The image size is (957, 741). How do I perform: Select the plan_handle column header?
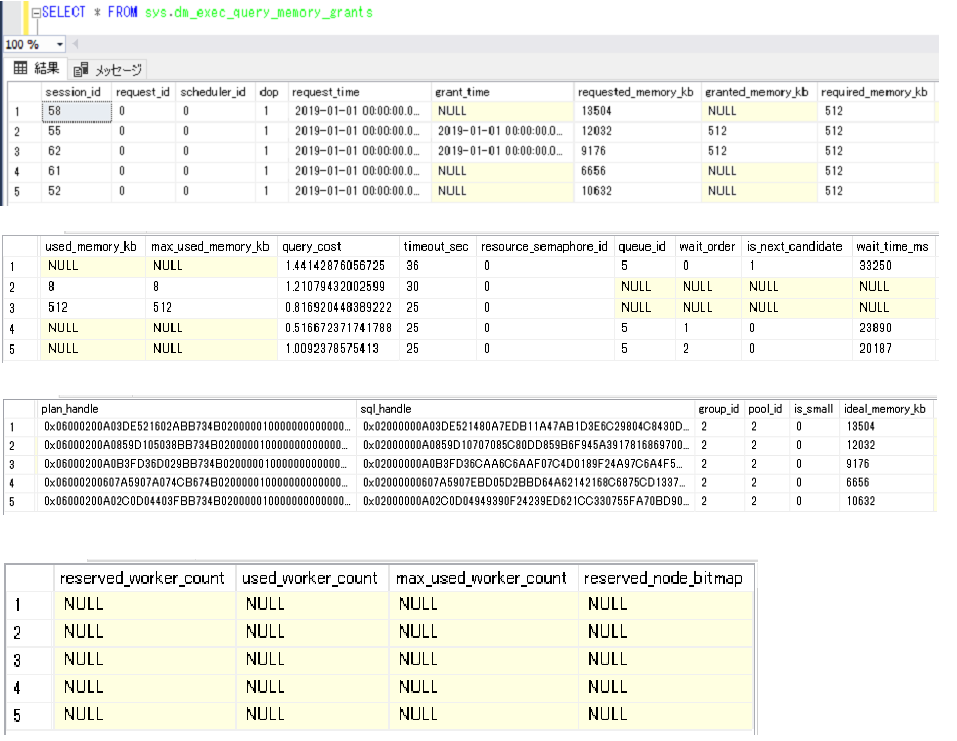197,409
